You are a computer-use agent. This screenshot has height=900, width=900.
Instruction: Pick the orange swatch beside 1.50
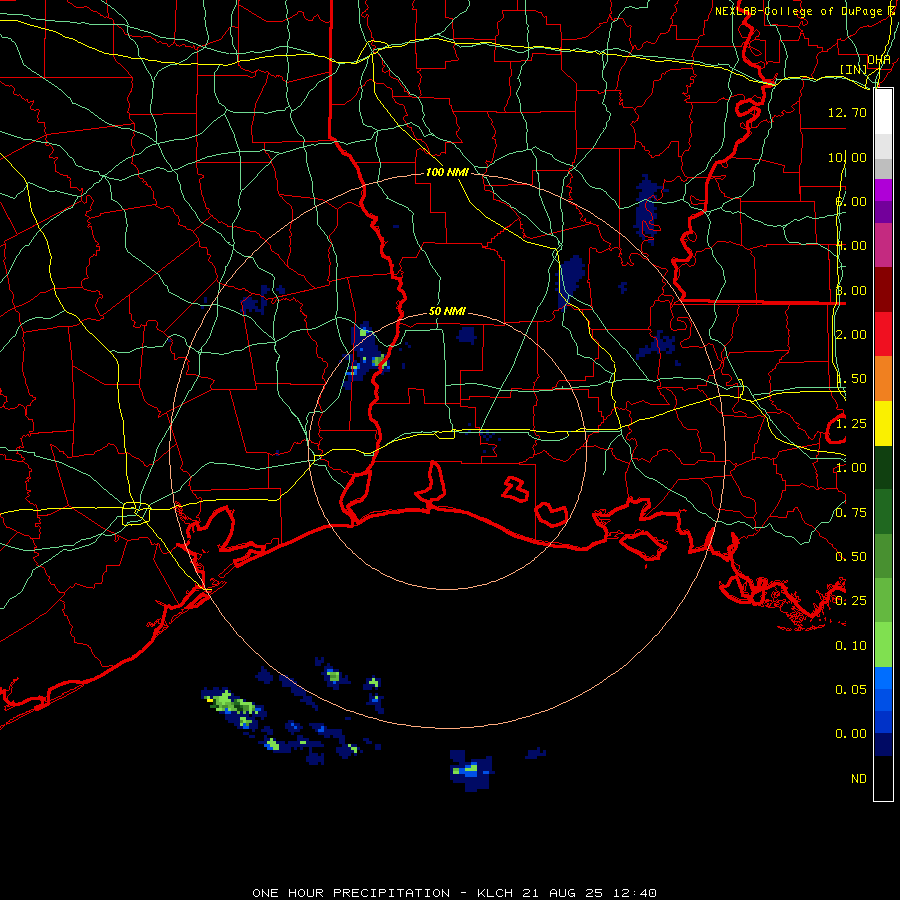tap(883, 378)
